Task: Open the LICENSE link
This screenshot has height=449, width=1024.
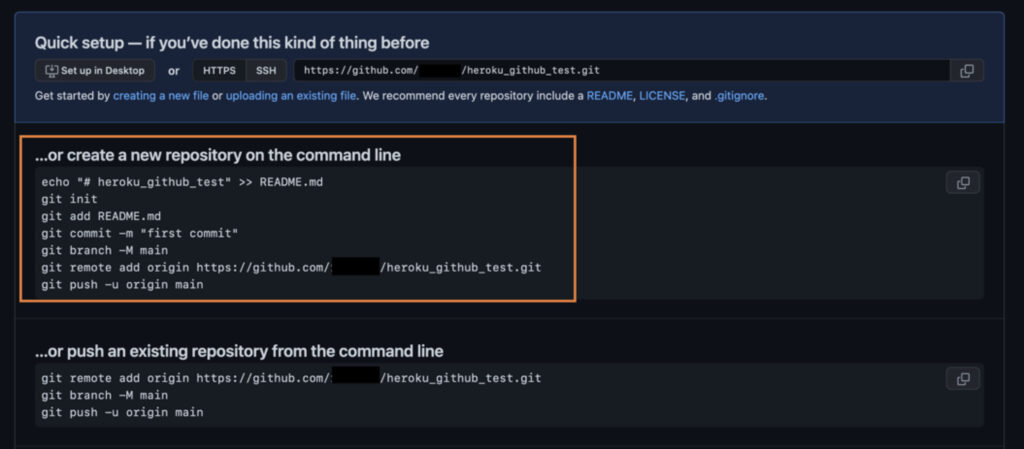Action: click(x=662, y=96)
